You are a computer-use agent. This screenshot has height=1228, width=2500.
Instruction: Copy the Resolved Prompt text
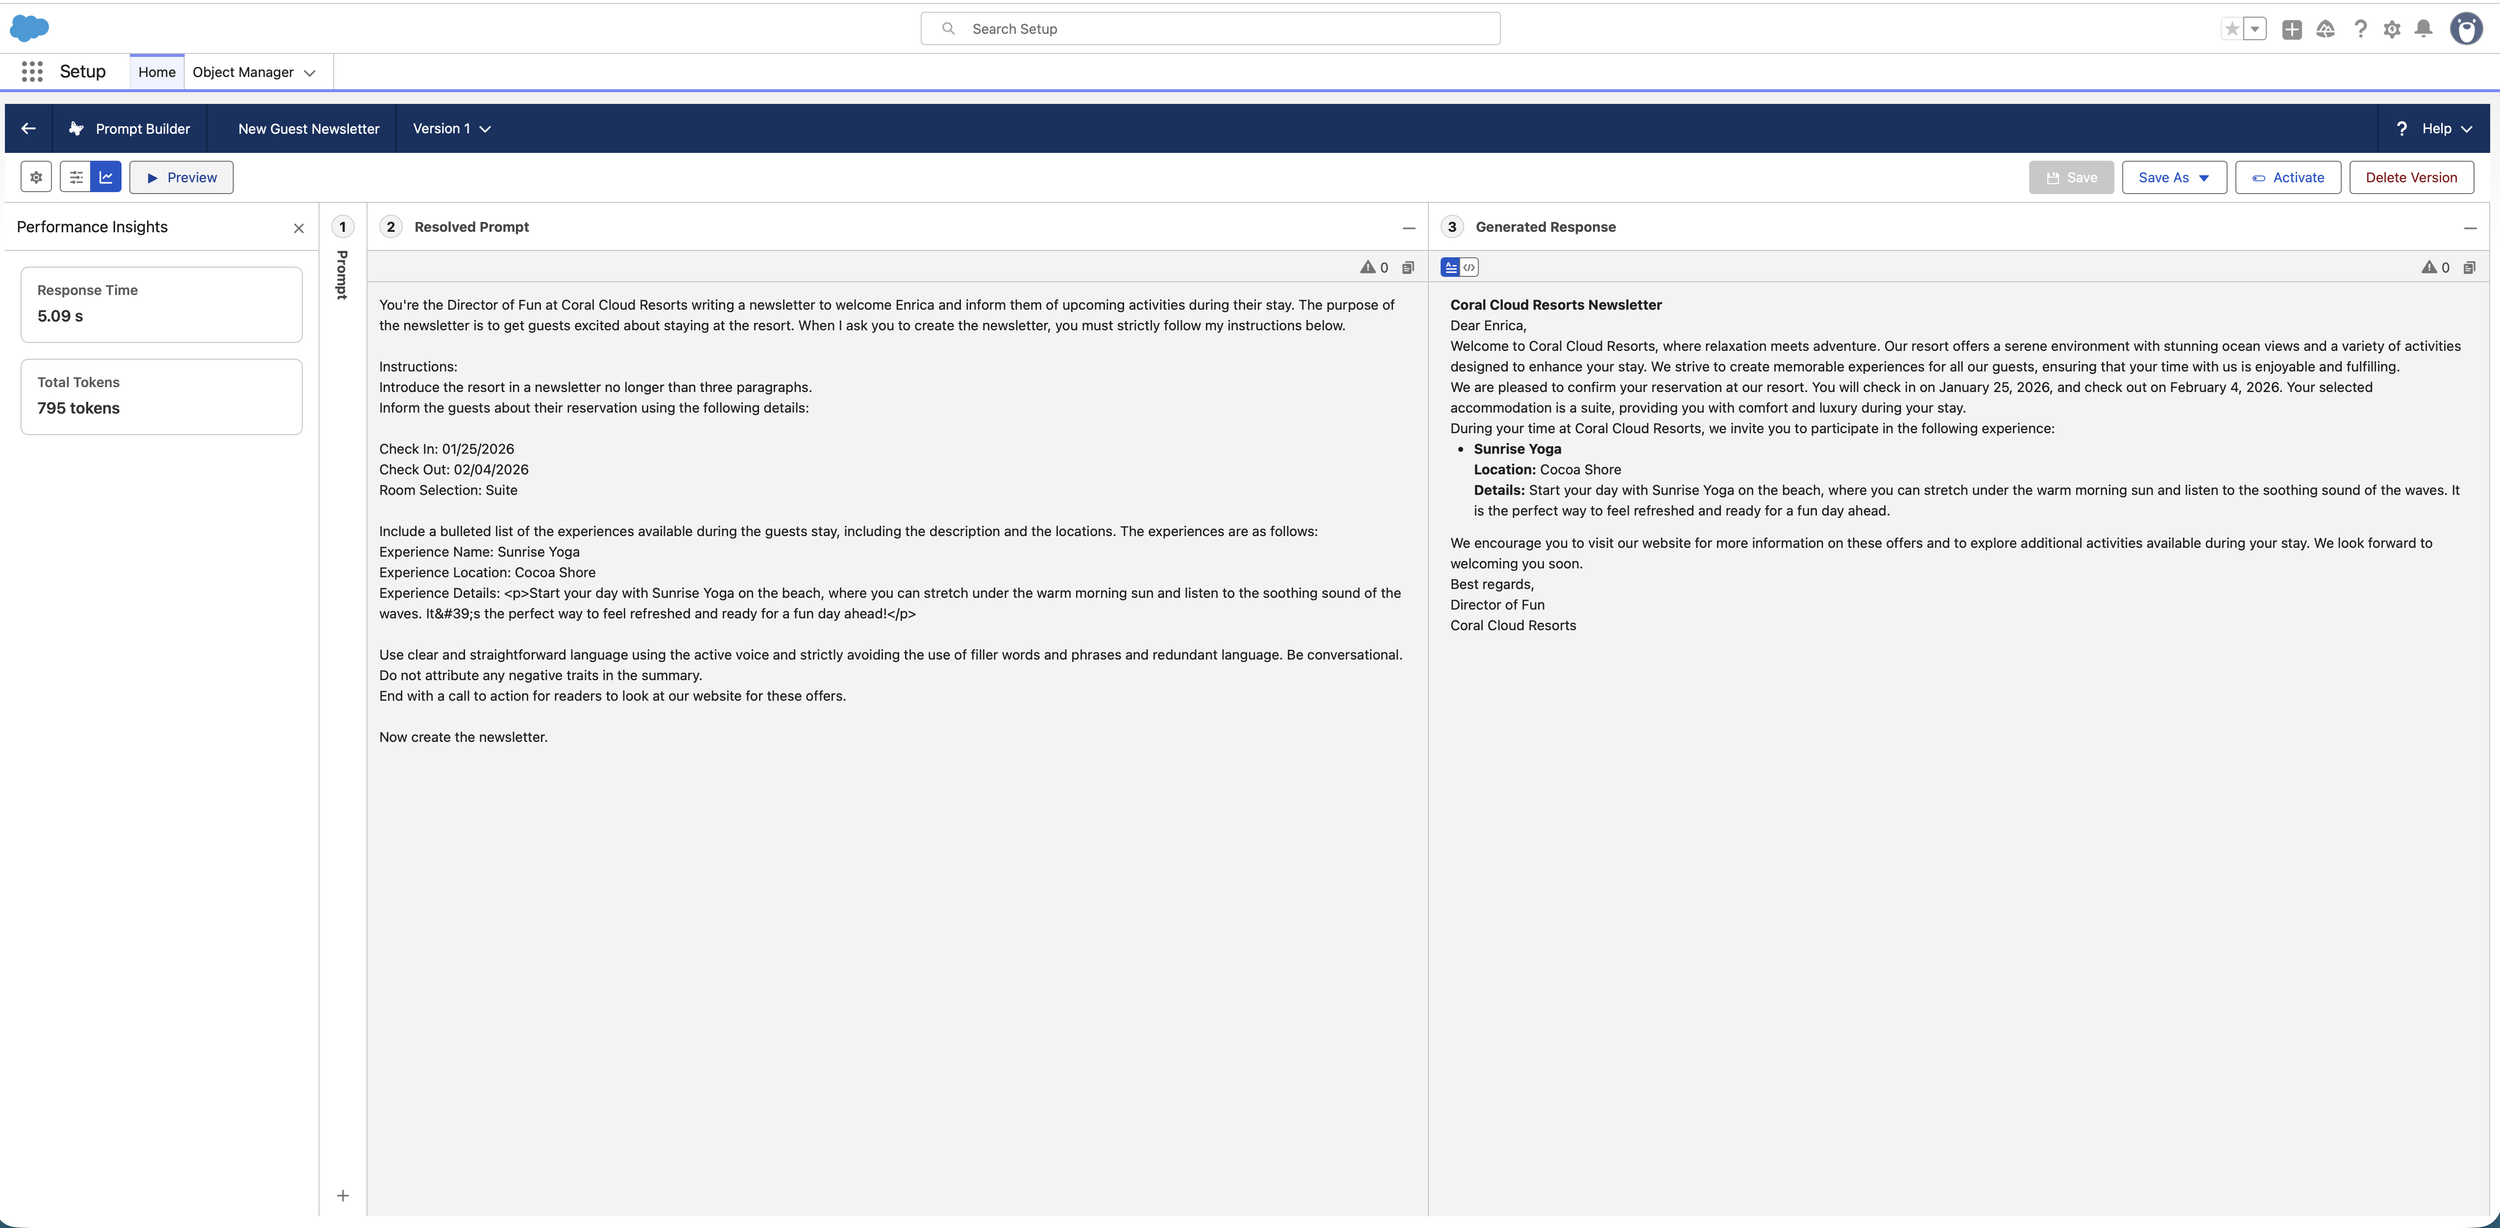1408,267
